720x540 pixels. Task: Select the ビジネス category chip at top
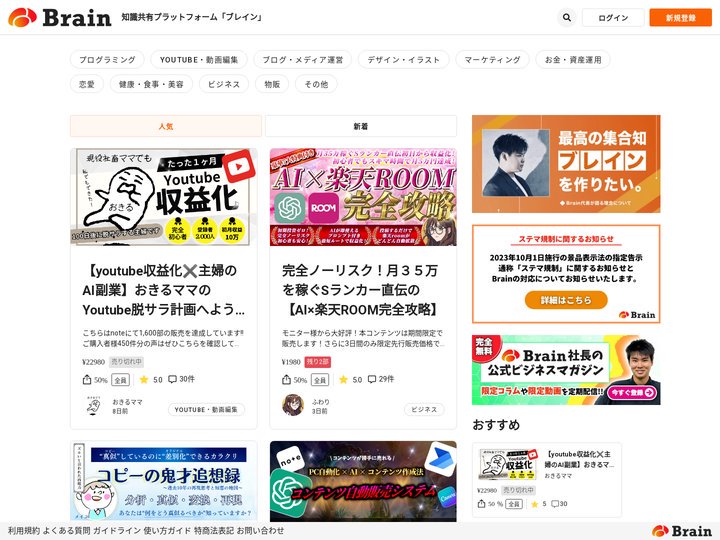(224, 84)
